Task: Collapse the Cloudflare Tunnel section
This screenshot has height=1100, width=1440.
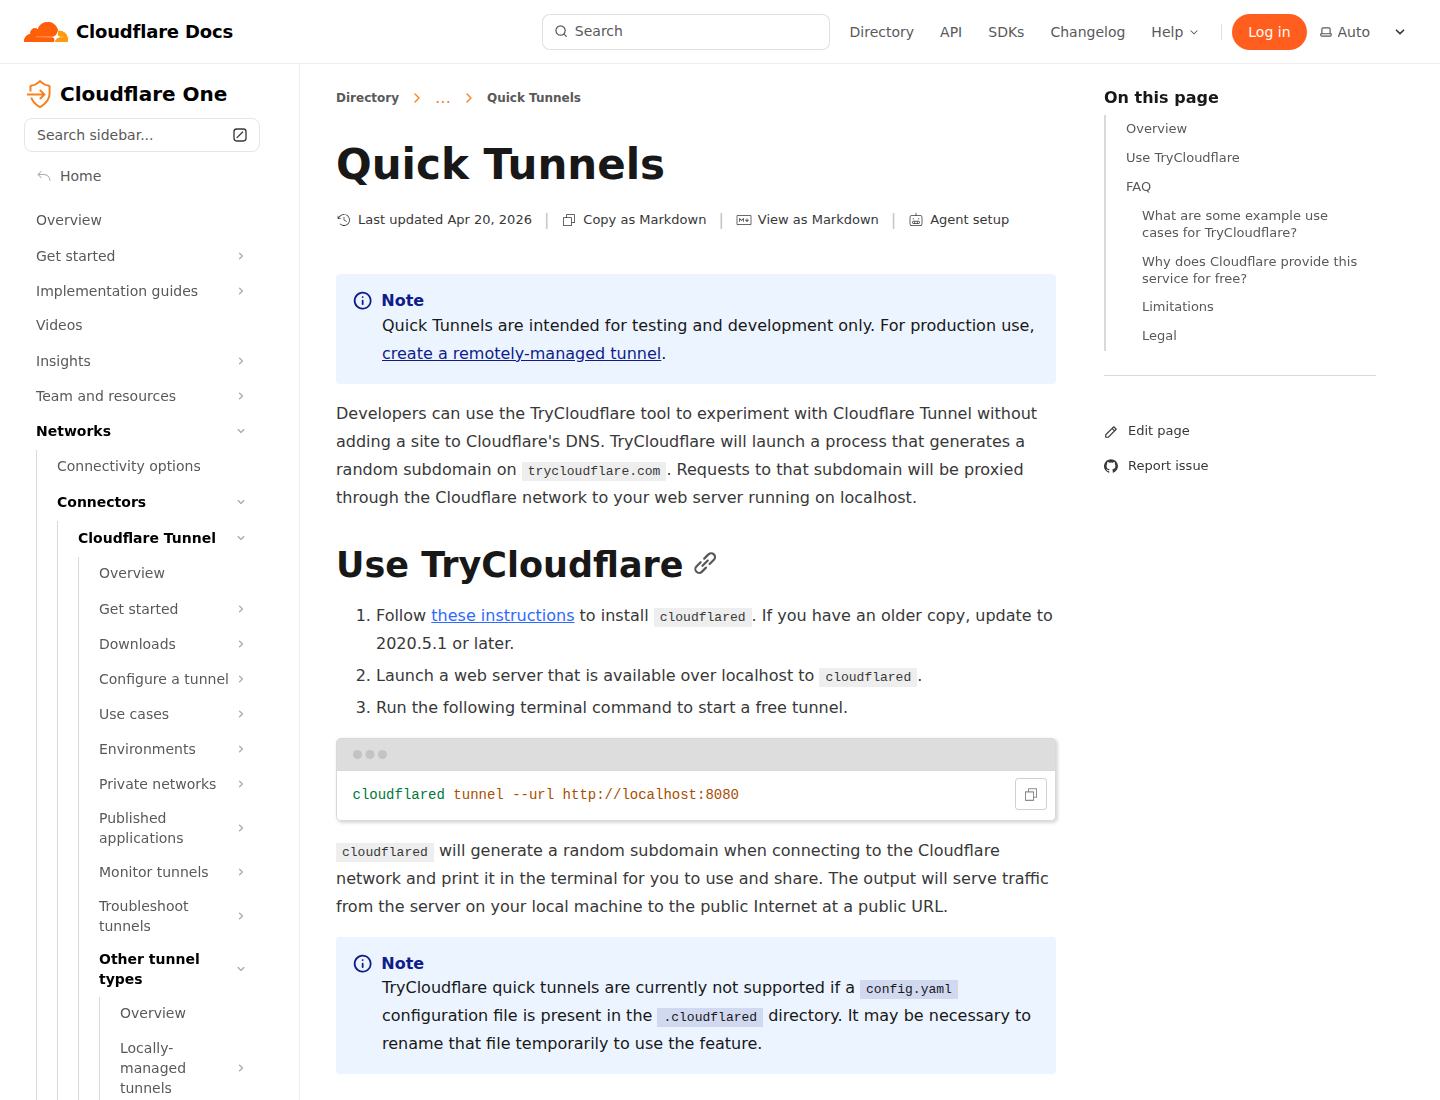Action: click(x=241, y=538)
